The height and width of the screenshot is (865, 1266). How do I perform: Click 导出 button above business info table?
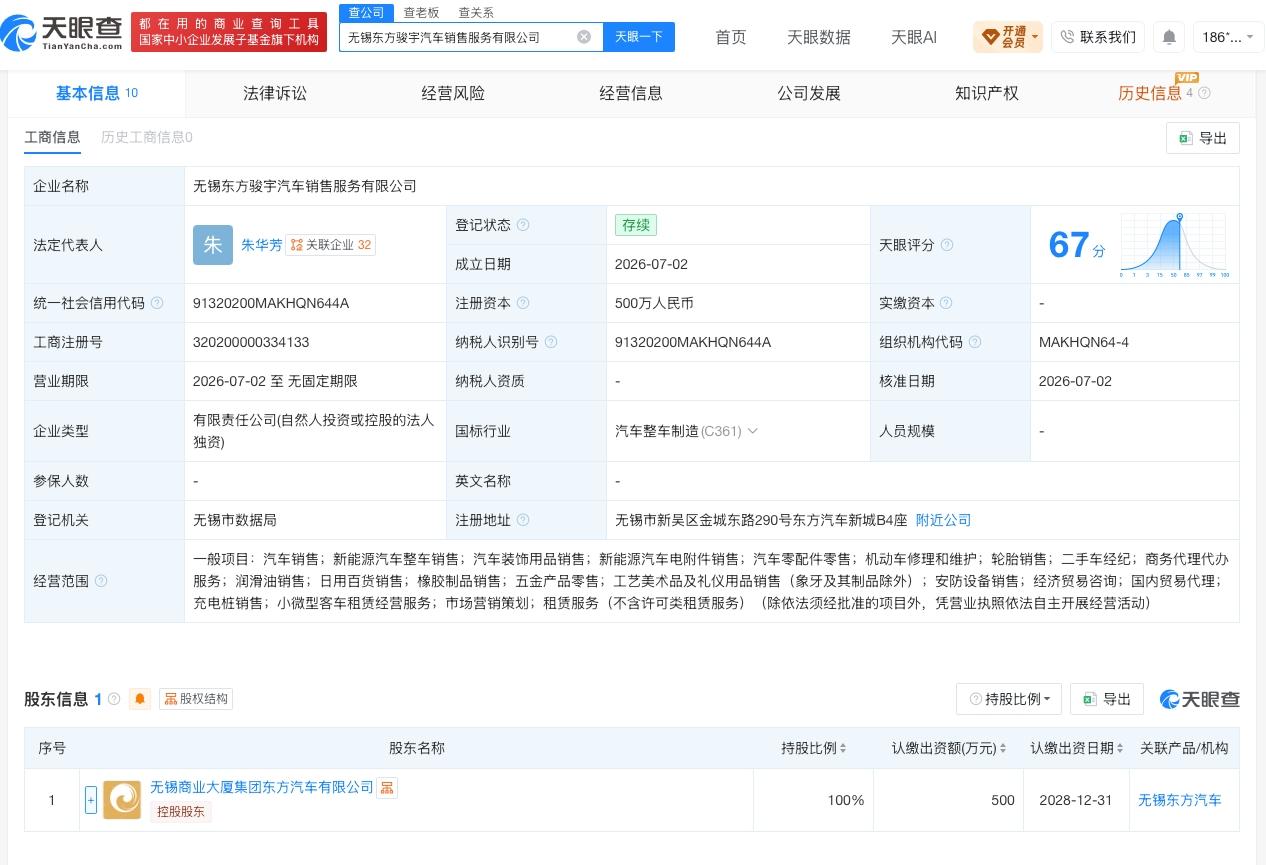pos(1203,138)
